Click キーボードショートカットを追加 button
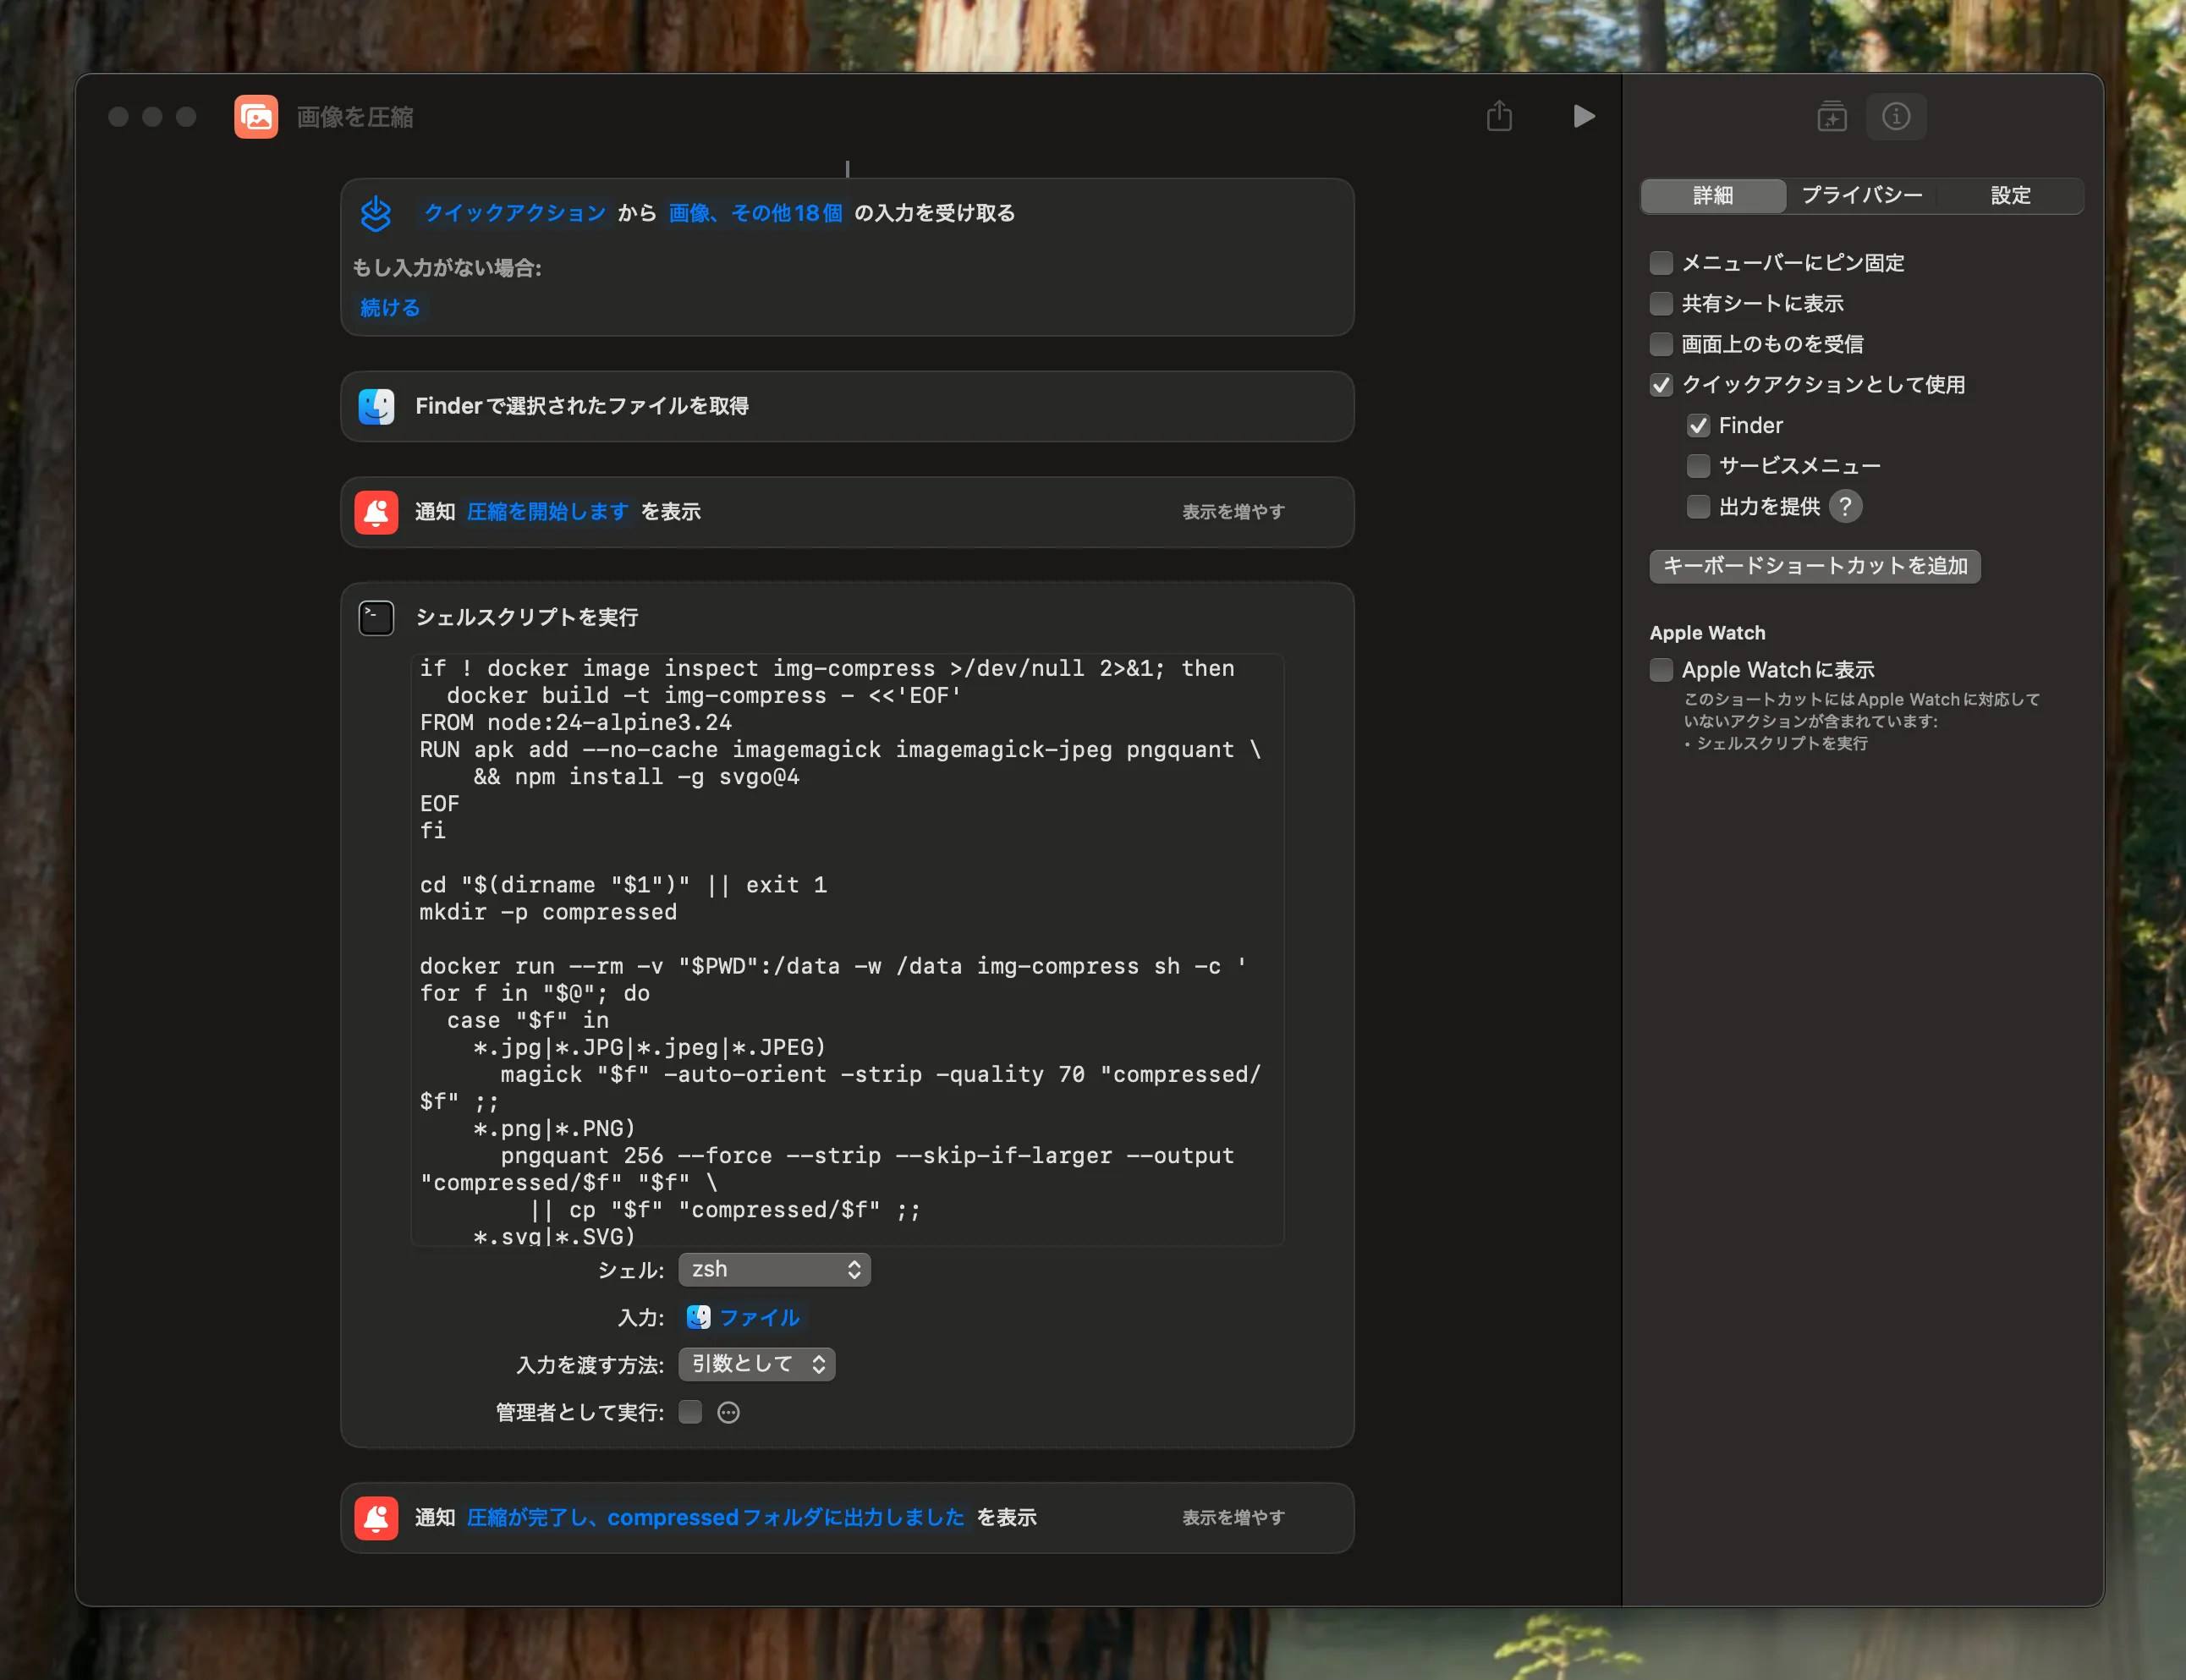2186x1680 pixels. 1814,566
